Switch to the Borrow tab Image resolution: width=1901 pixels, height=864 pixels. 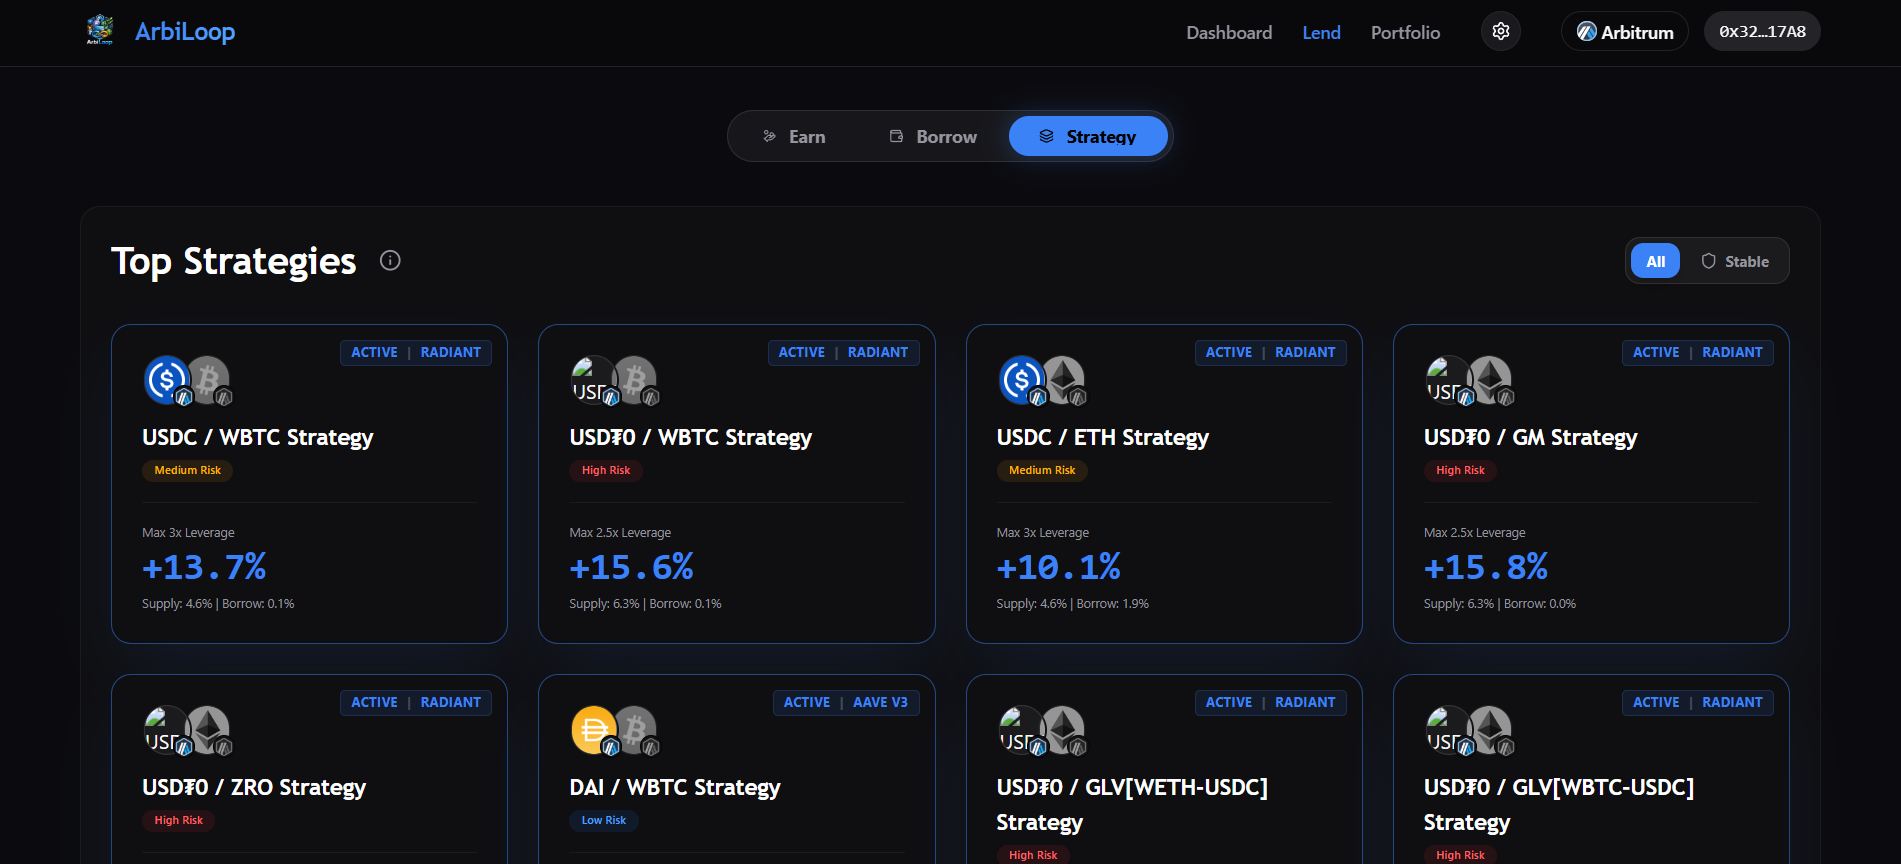933,137
